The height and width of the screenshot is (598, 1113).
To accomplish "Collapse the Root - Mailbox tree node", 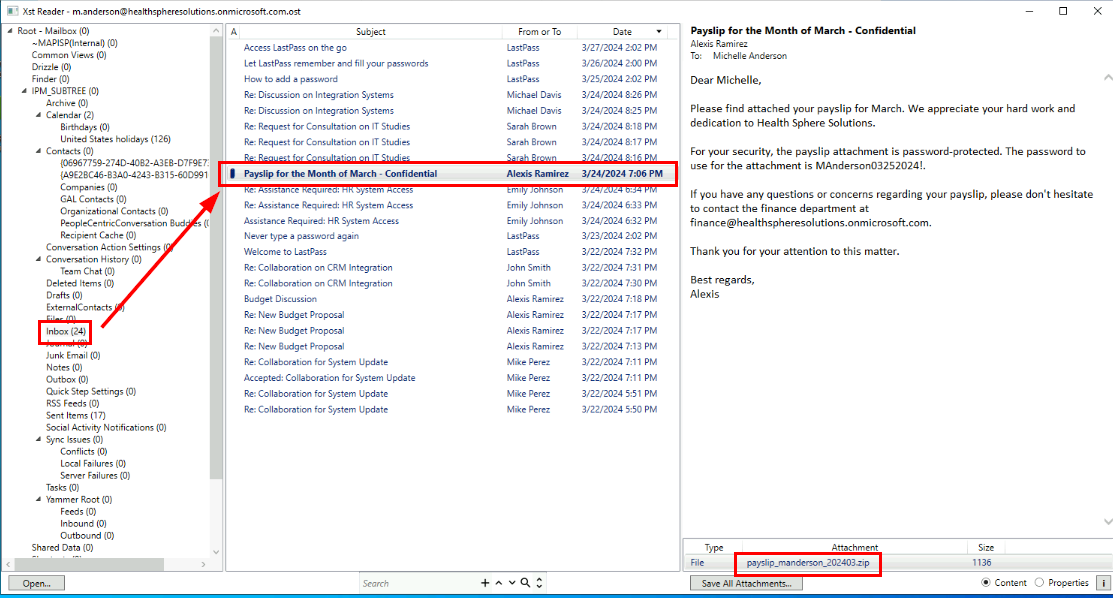I will [x=10, y=31].
